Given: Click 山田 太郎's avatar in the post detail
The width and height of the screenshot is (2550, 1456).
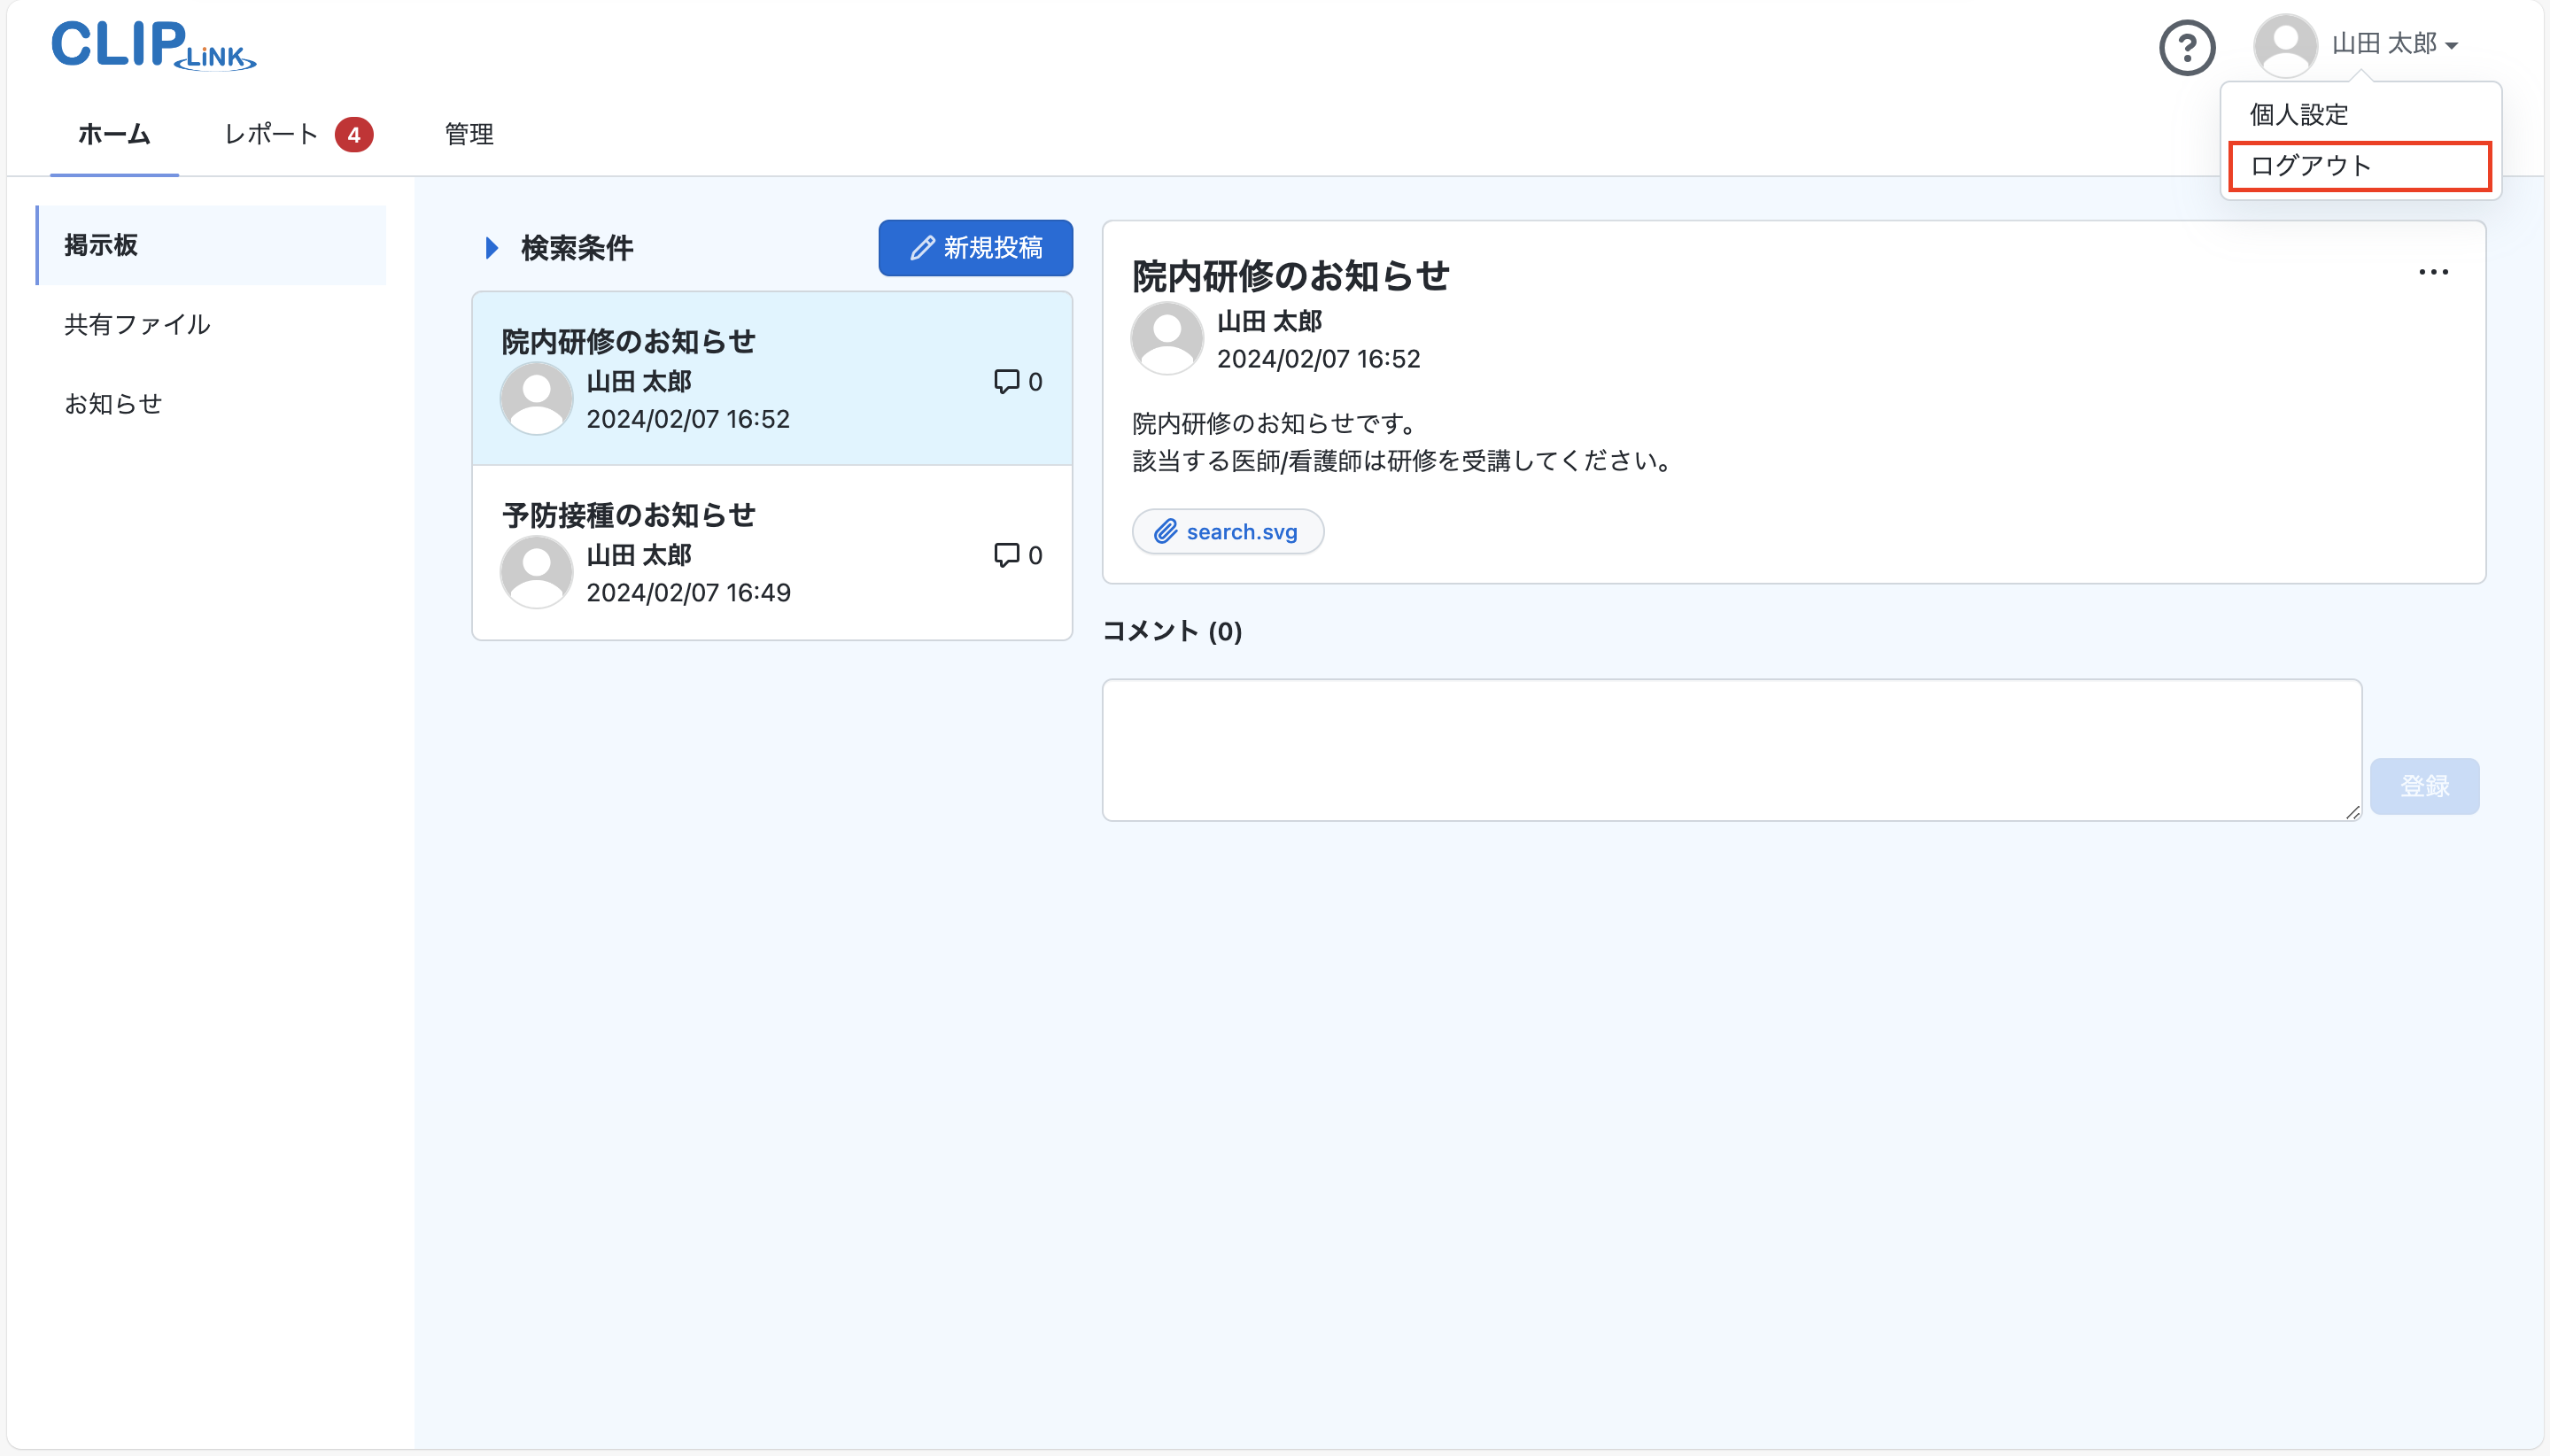Looking at the screenshot, I should (x=1166, y=338).
